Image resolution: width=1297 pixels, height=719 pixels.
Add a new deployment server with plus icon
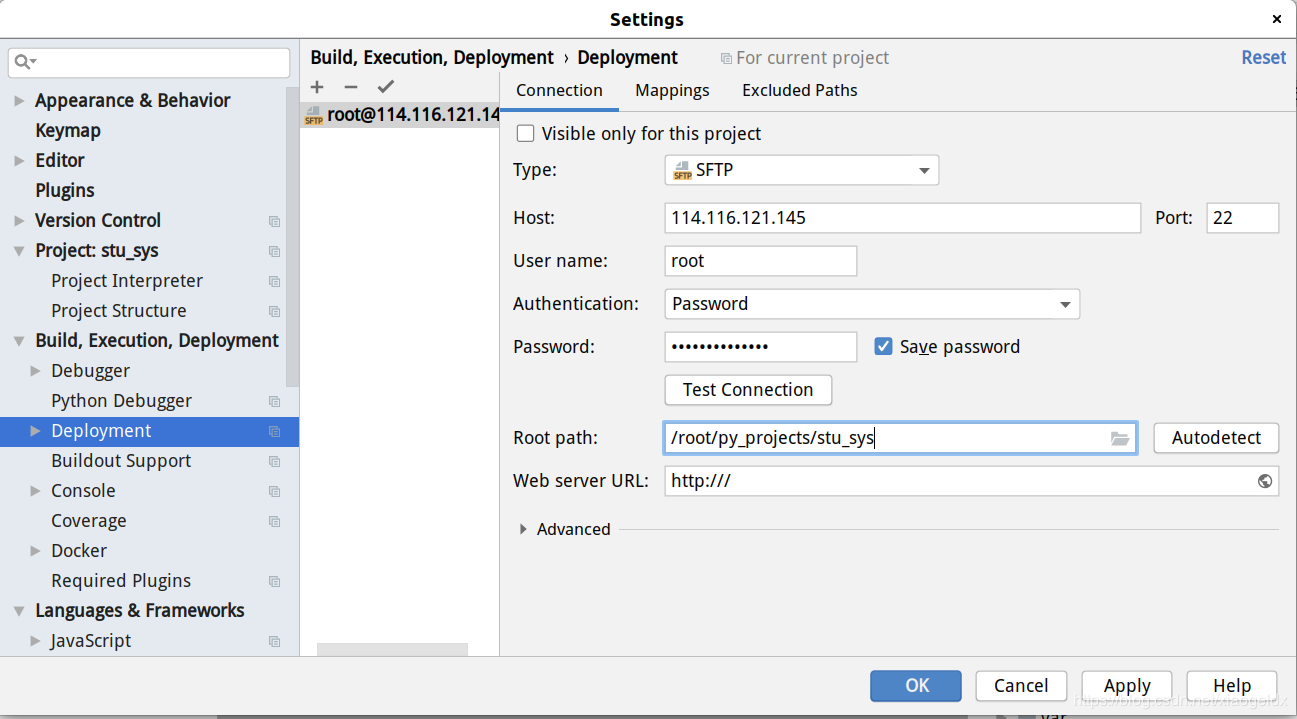pos(317,87)
